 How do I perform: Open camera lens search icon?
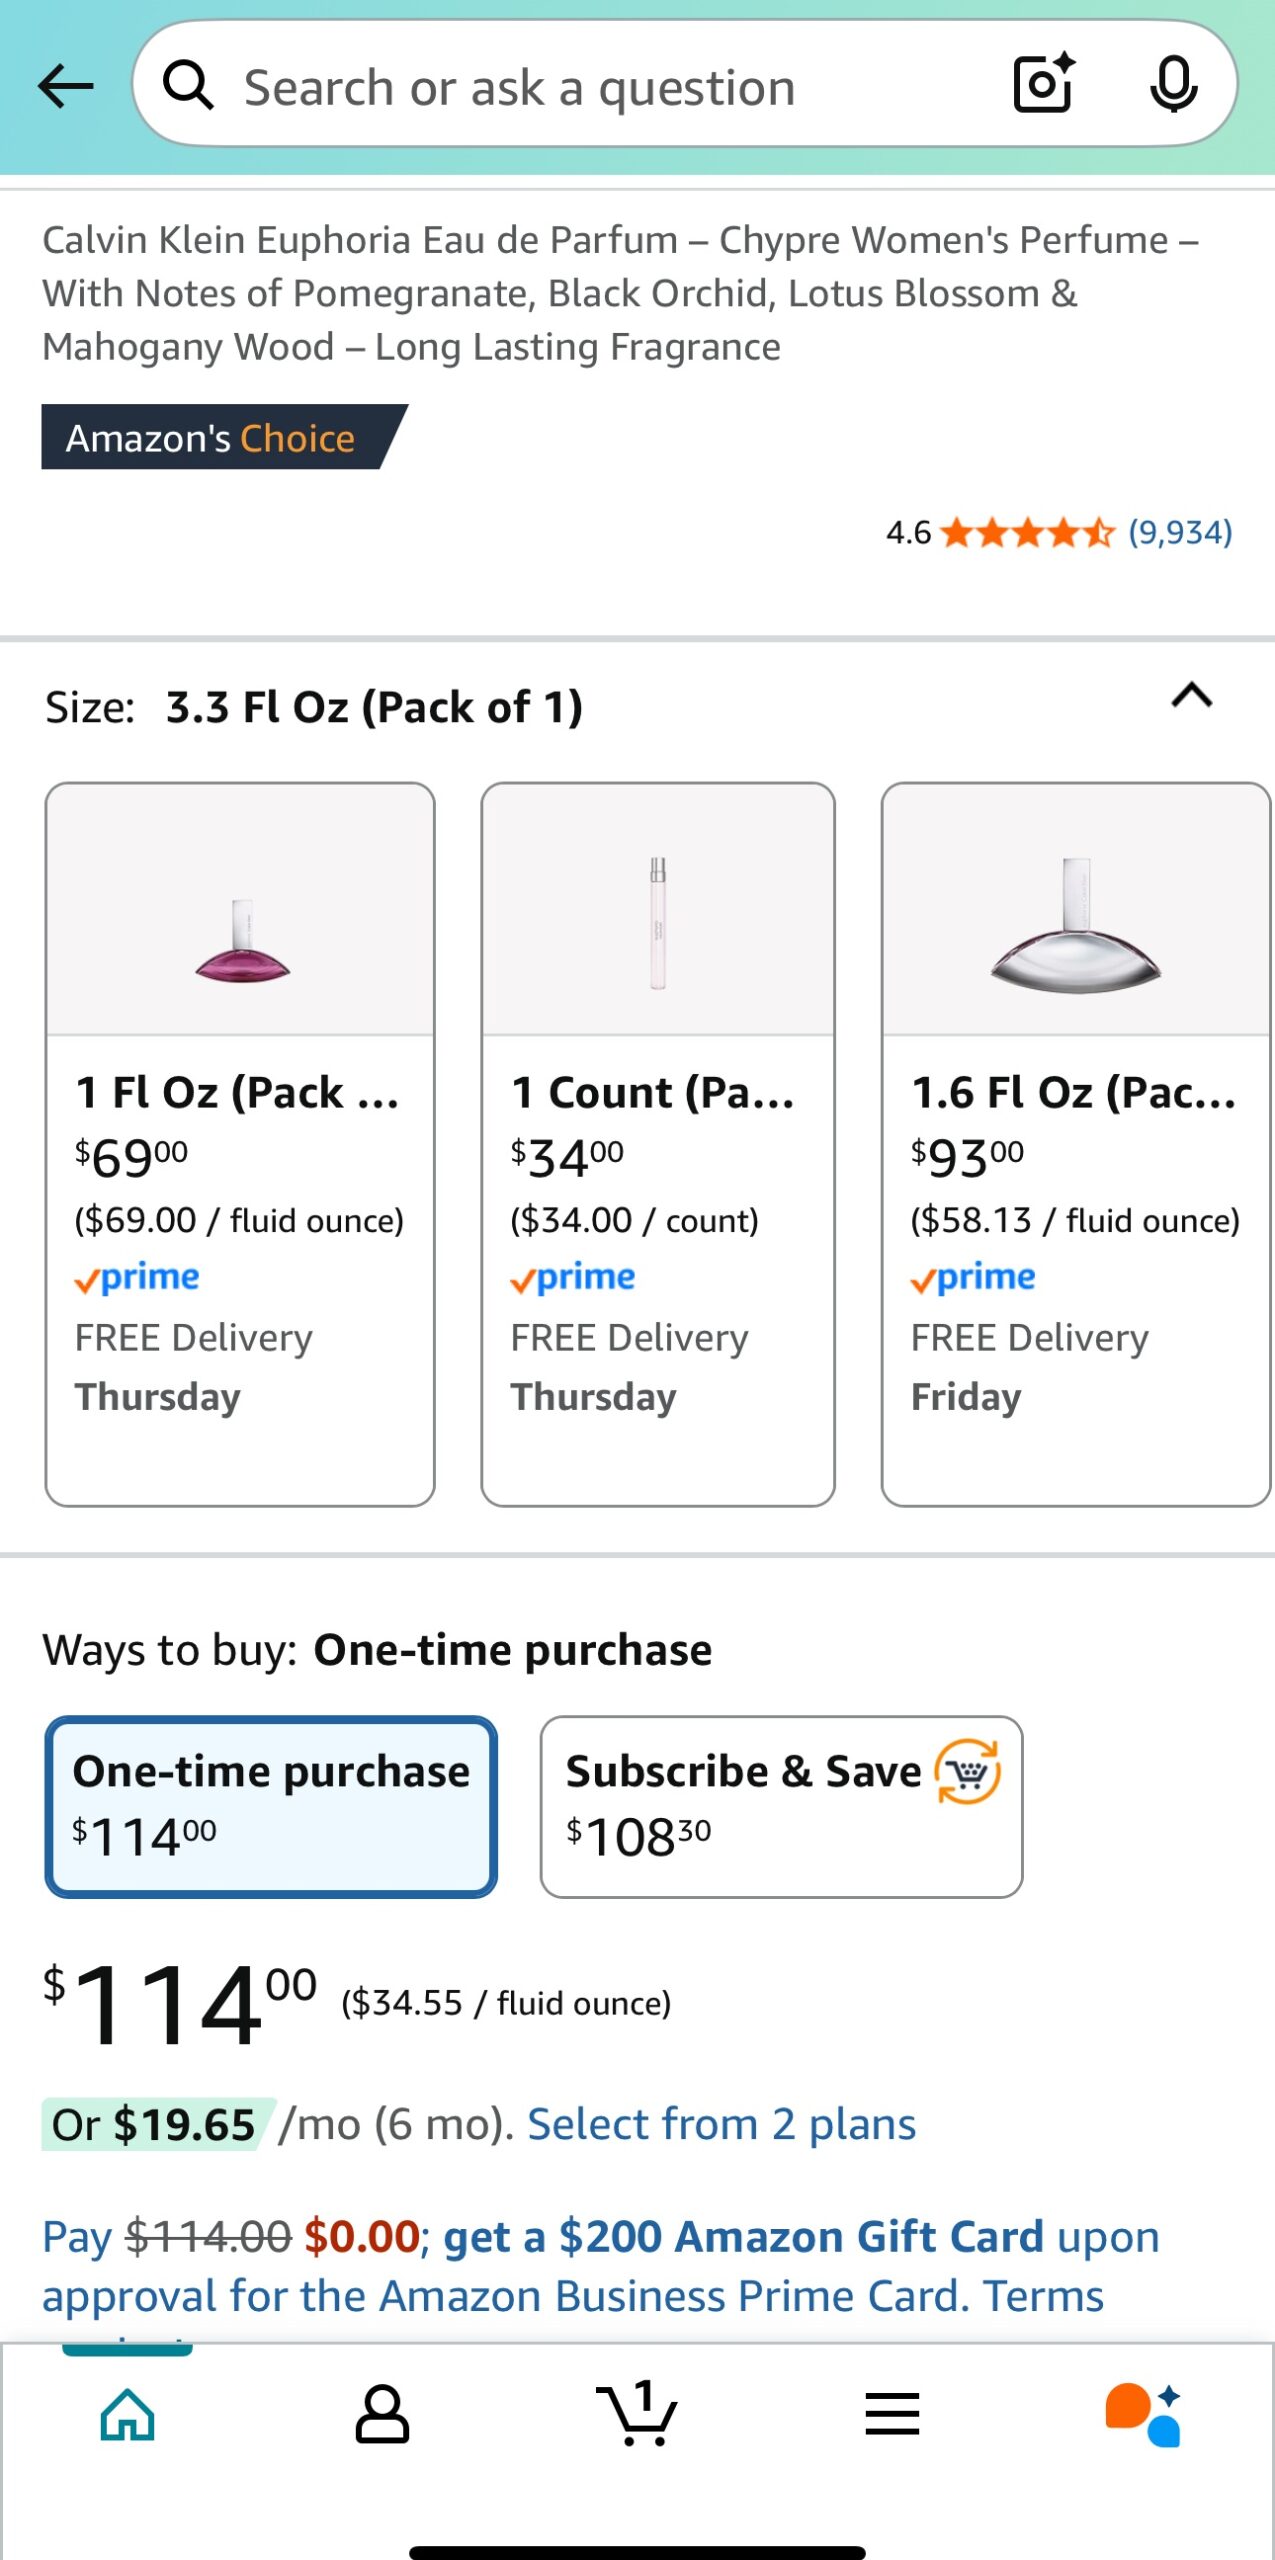[1044, 84]
